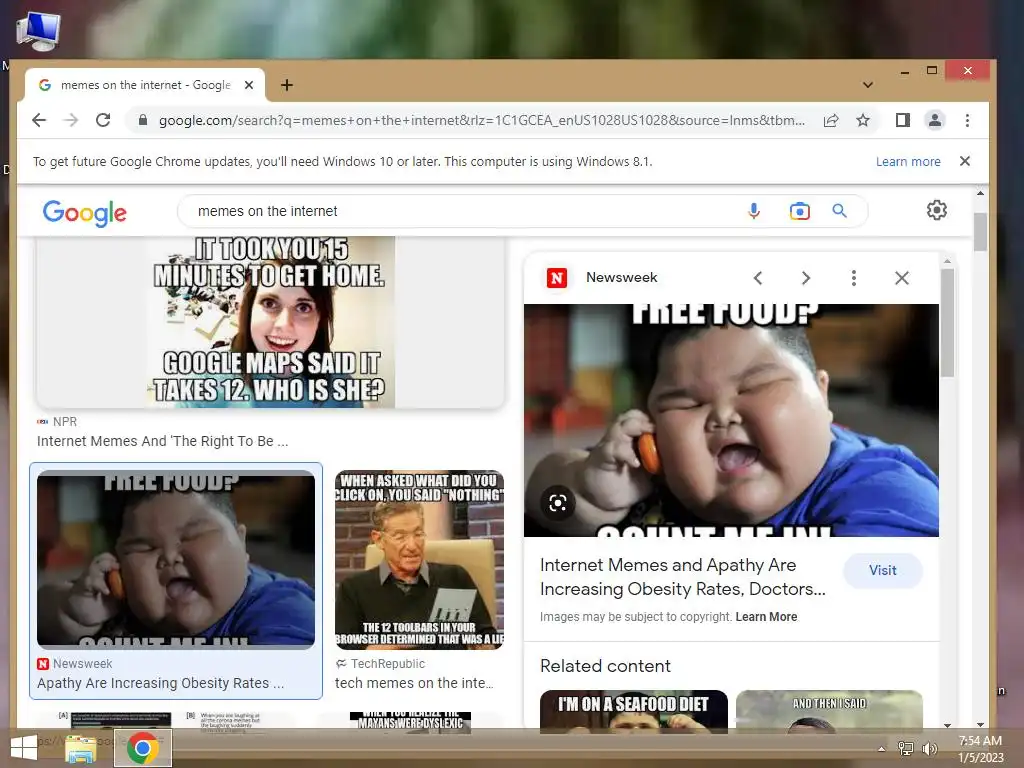Image resolution: width=1024 pixels, height=768 pixels.
Task: Select Mayans were dyslexic meme thumbnail
Action: 410,722
